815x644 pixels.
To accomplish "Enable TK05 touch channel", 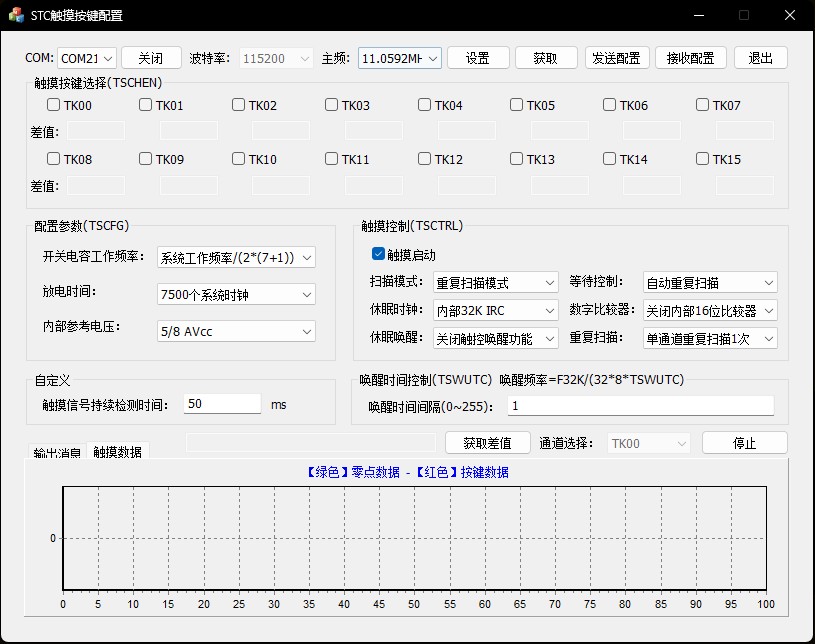I will [x=517, y=104].
